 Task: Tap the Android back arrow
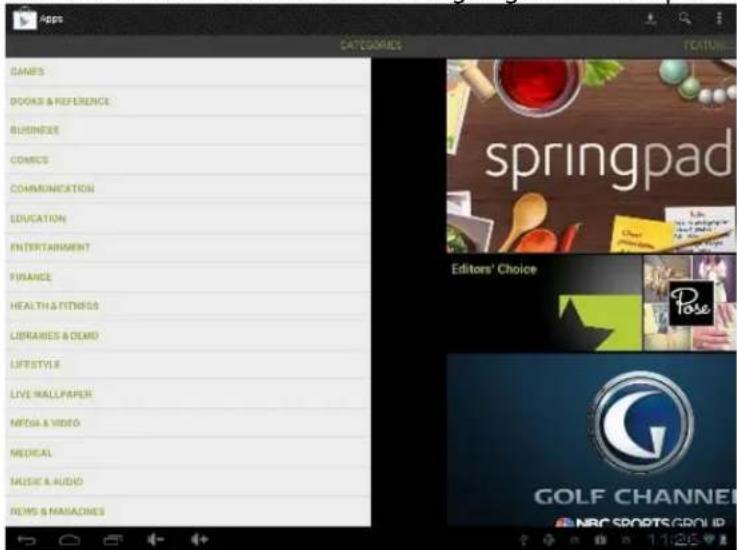click(x=26, y=540)
